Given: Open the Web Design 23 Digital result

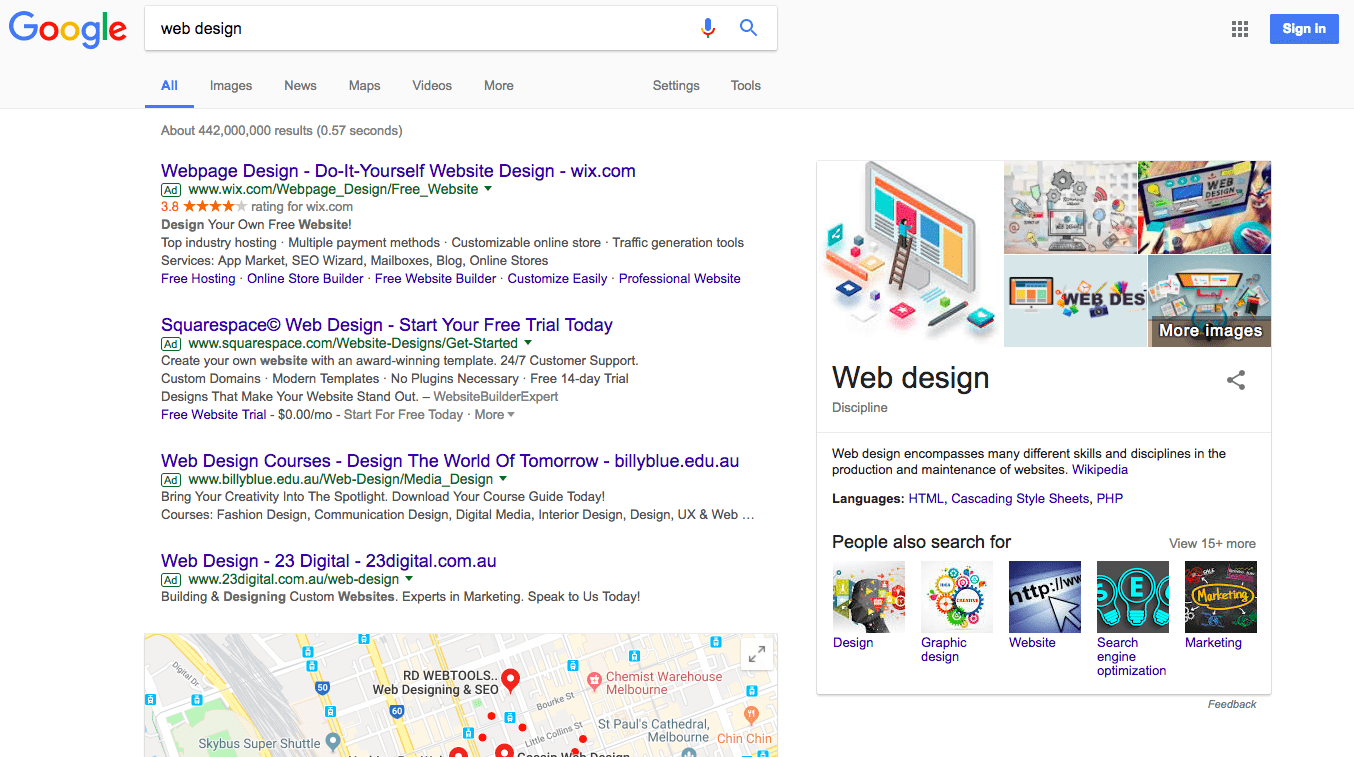Looking at the screenshot, I should [329, 561].
